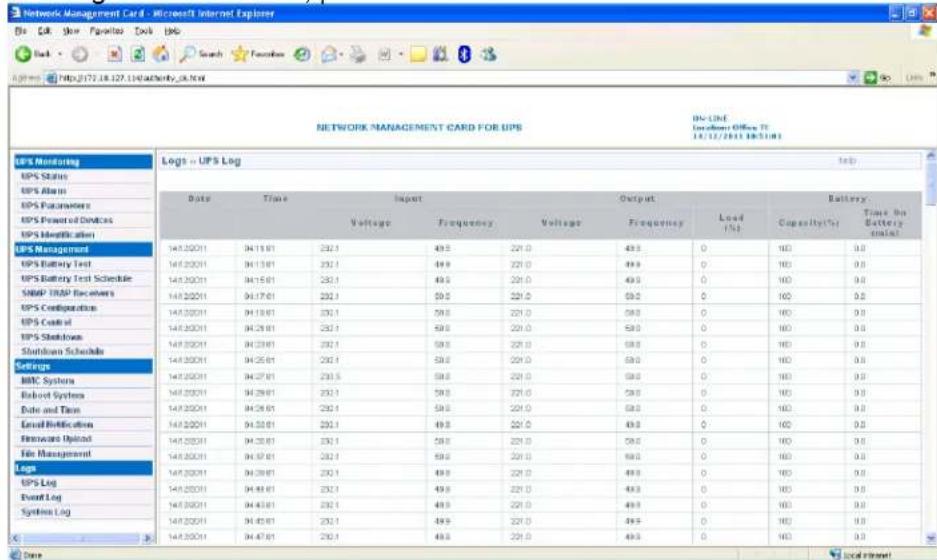Image resolution: width=937 pixels, height=560 pixels.
Task: Open the UPS Alarm page
Action: click(x=44, y=191)
